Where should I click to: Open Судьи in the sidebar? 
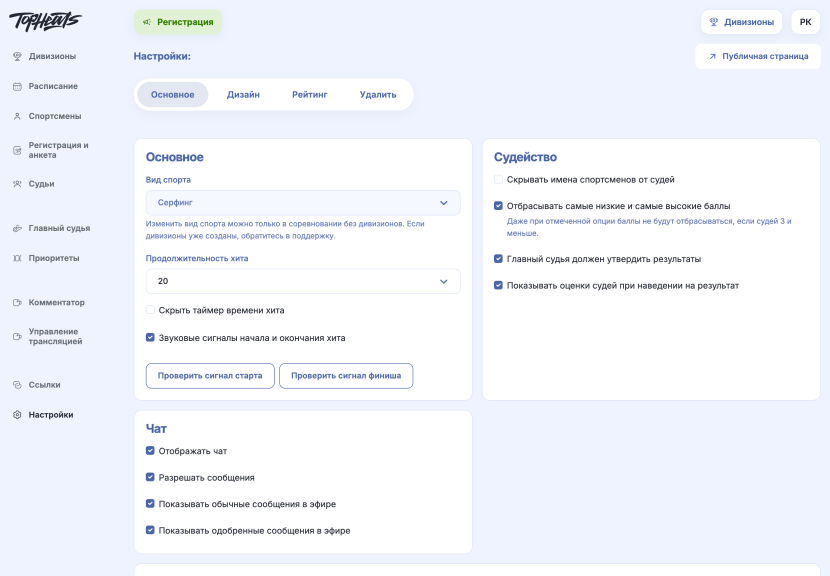[x=41, y=184]
